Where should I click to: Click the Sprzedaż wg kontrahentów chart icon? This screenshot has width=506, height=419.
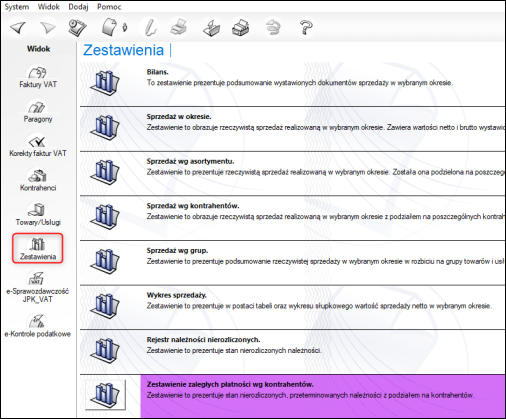pos(105,217)
